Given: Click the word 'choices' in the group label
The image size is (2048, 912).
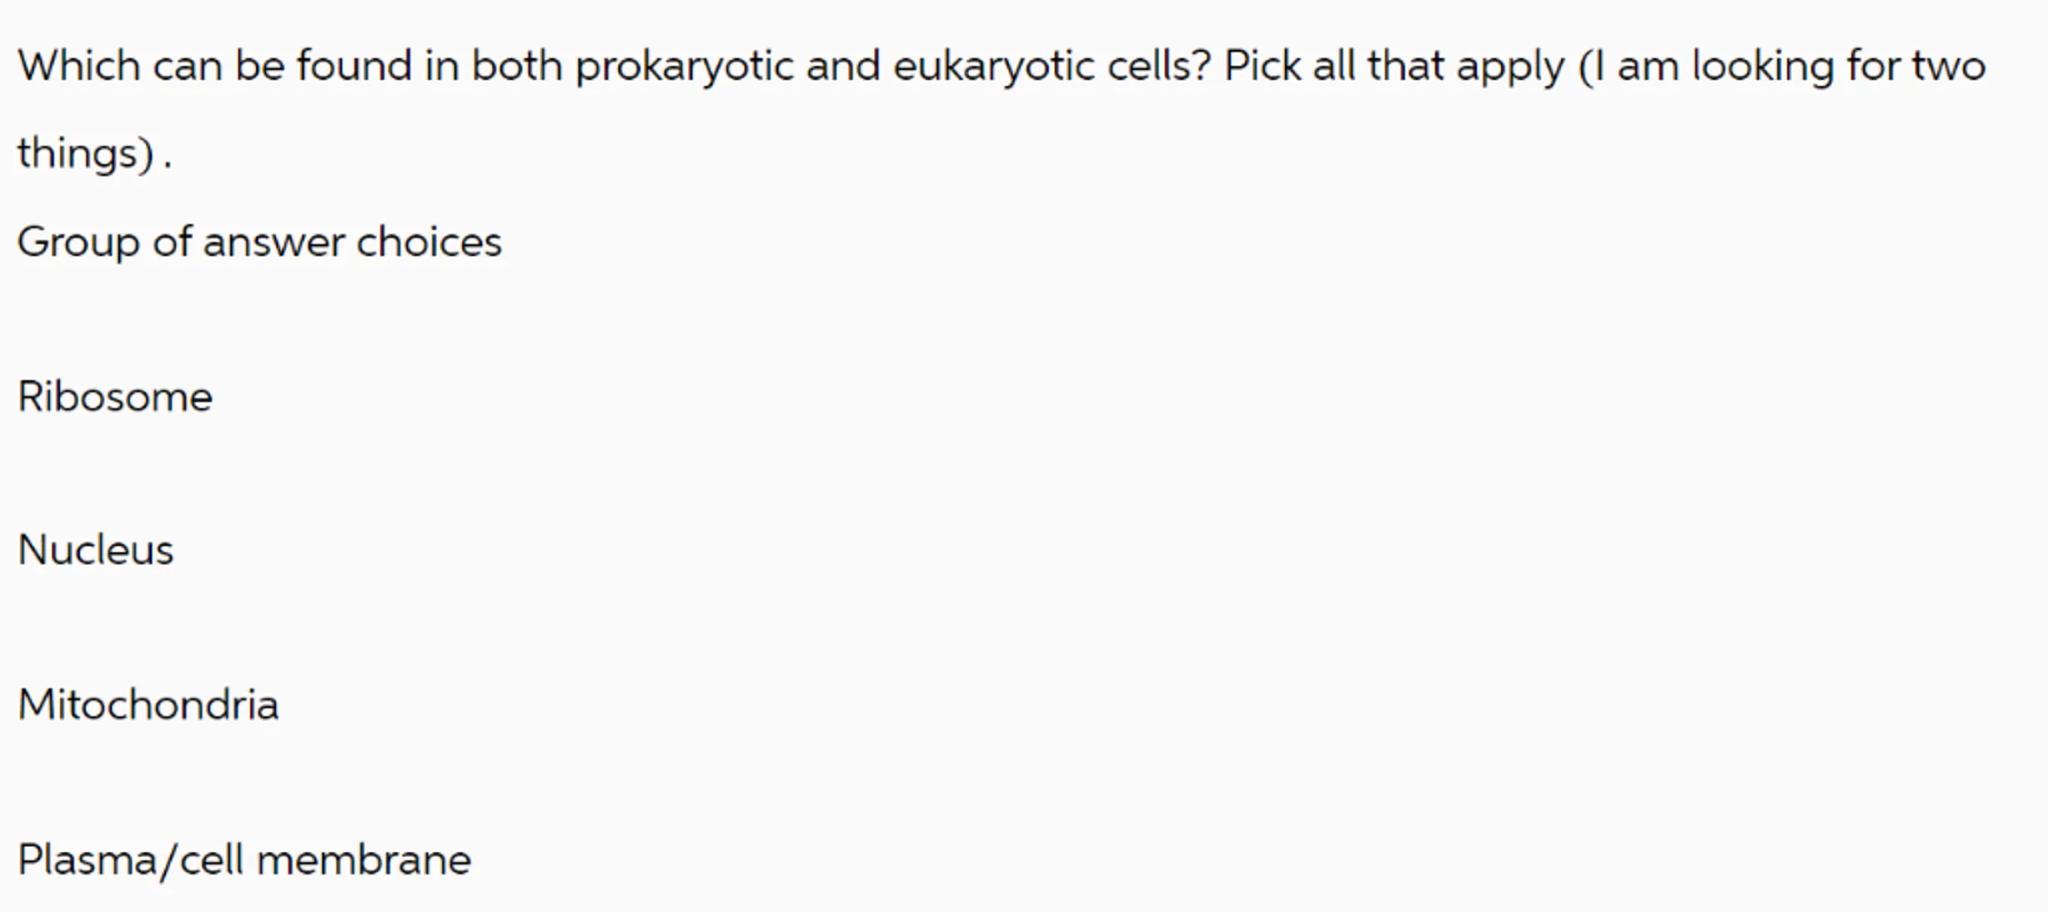Looking at the screenshot, I should [429, 242].
